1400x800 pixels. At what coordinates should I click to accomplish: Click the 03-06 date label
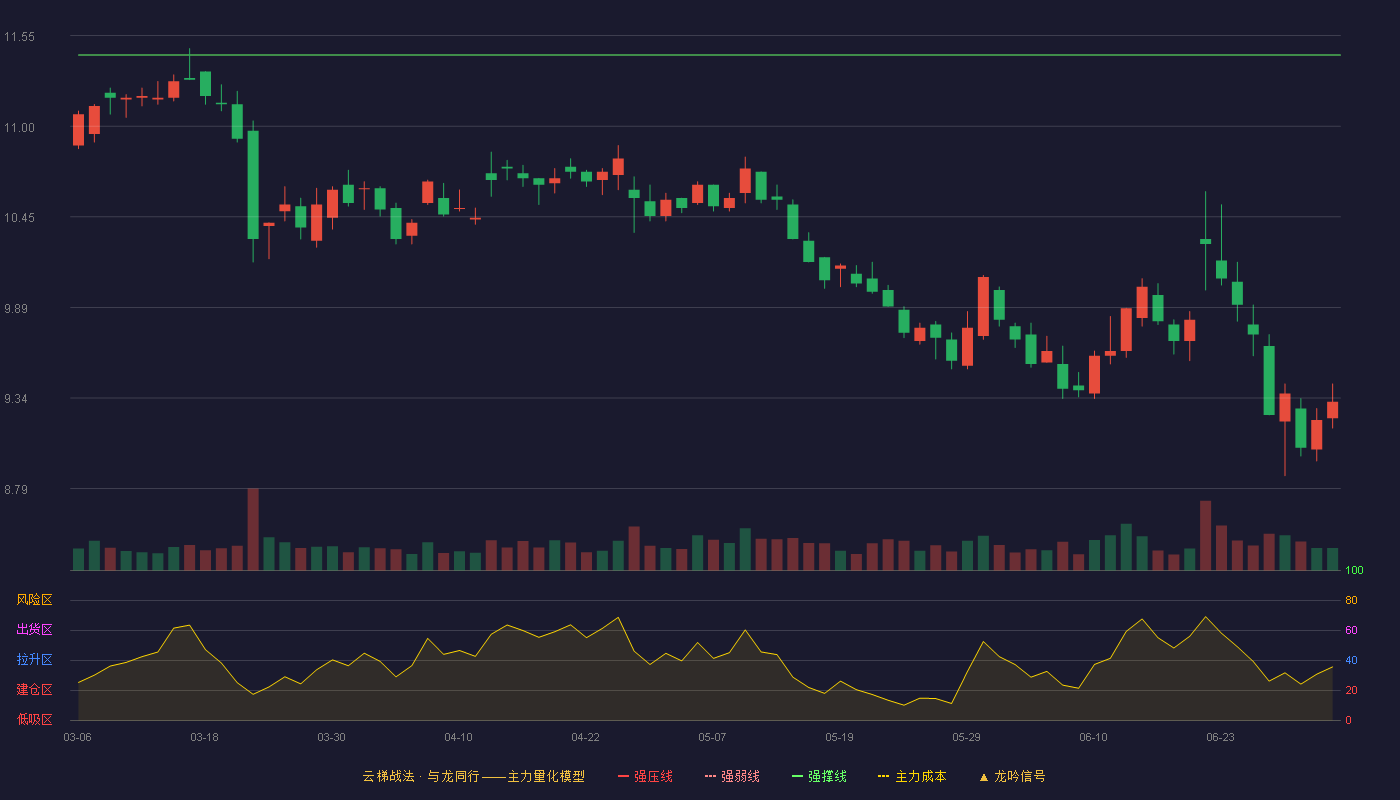77,737
